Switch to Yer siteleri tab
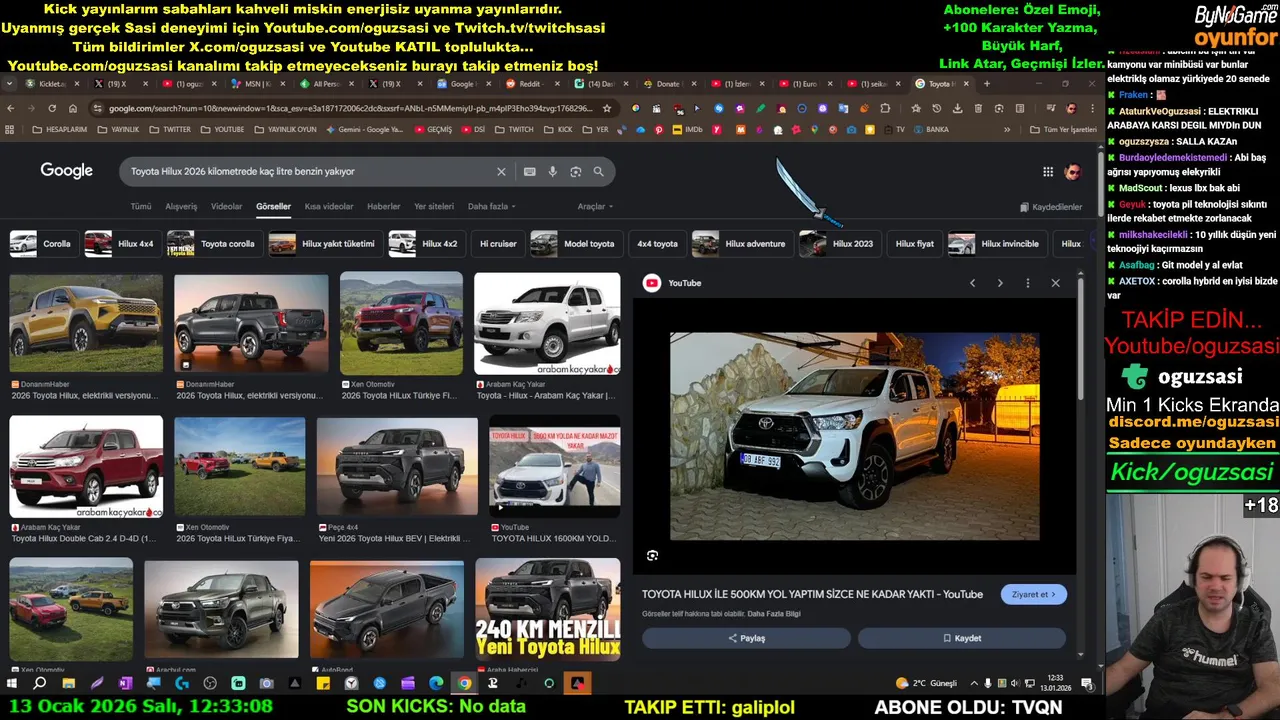Image resolution: width=1280 pixels, height=720 pixels. [x=434, y=206]
